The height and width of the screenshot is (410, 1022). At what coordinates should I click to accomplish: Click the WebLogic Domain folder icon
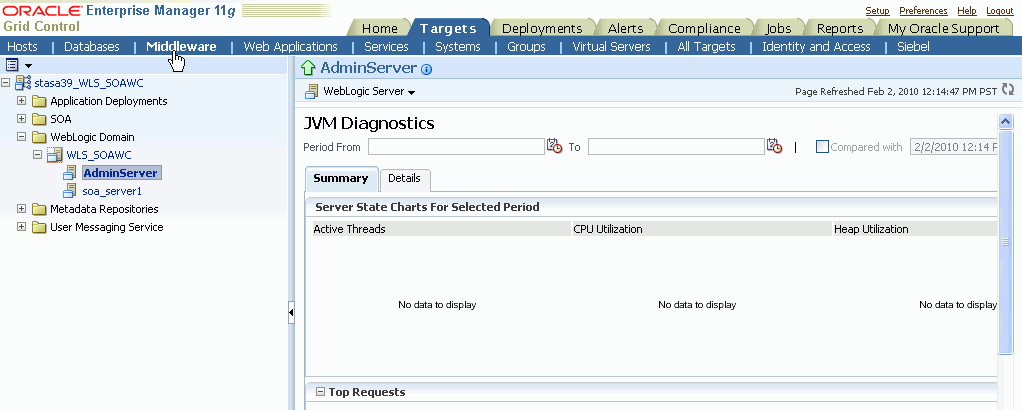pyautogui.click(x=39, y=137)
